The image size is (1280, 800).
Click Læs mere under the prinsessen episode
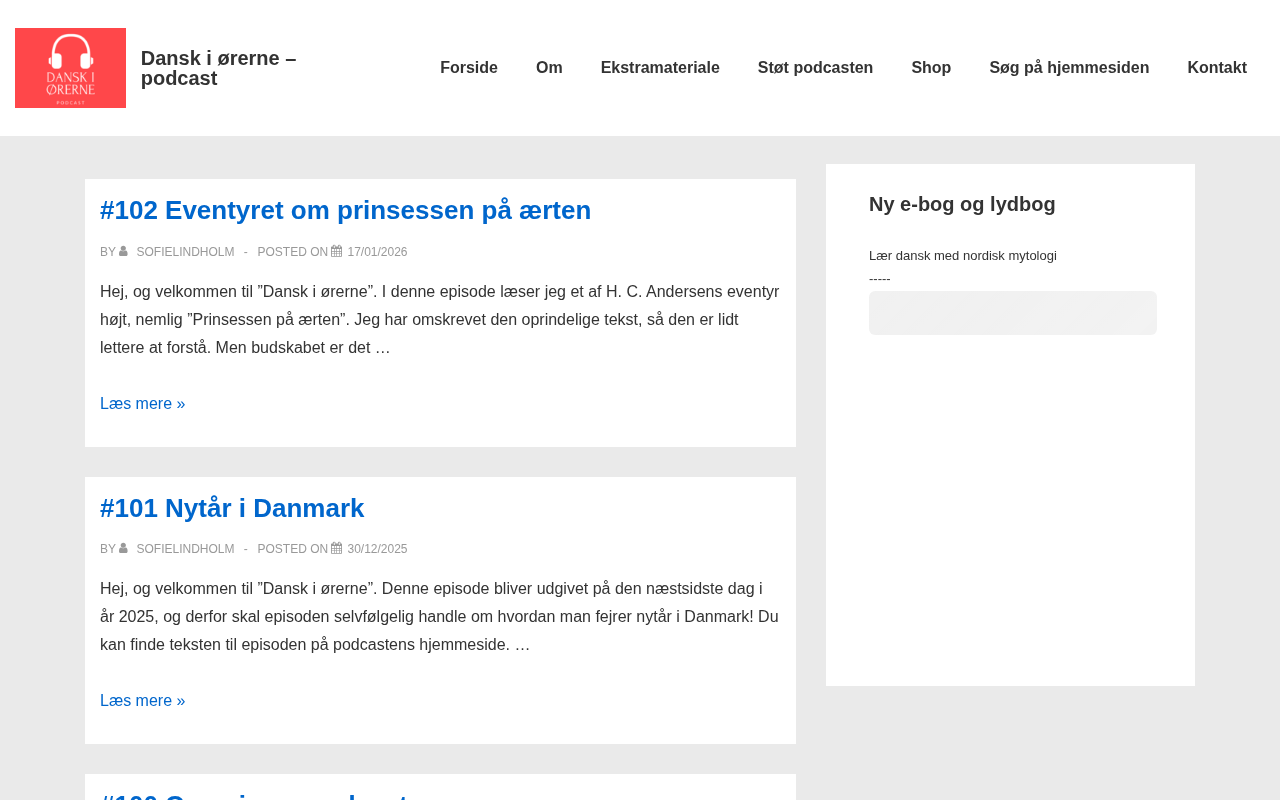[142, 404]
